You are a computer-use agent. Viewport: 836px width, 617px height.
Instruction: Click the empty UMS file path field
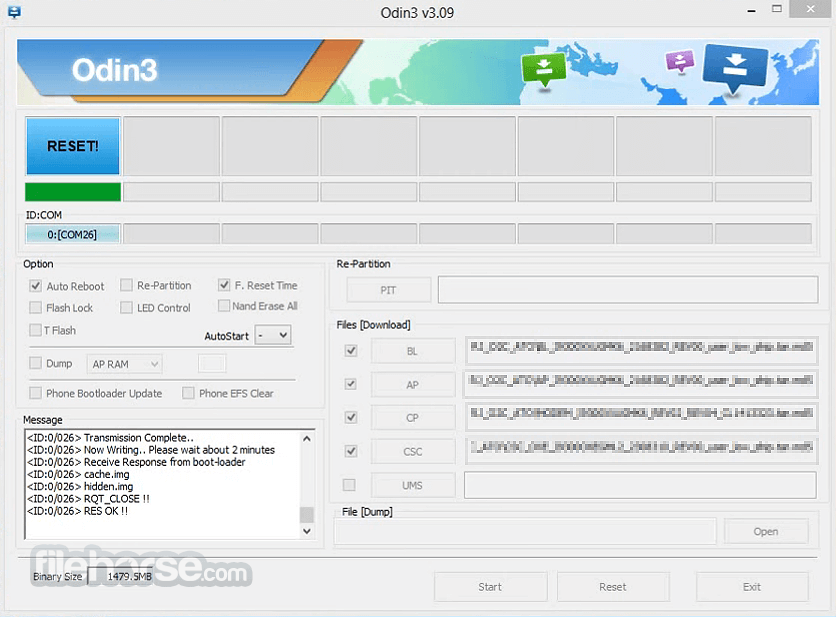pos(640,485)
